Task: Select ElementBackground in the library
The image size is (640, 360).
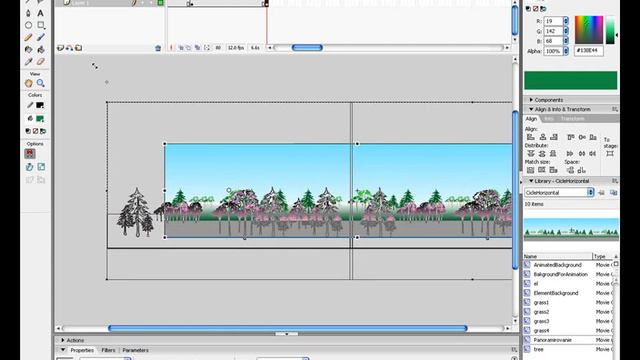Action: click(556, 293)
